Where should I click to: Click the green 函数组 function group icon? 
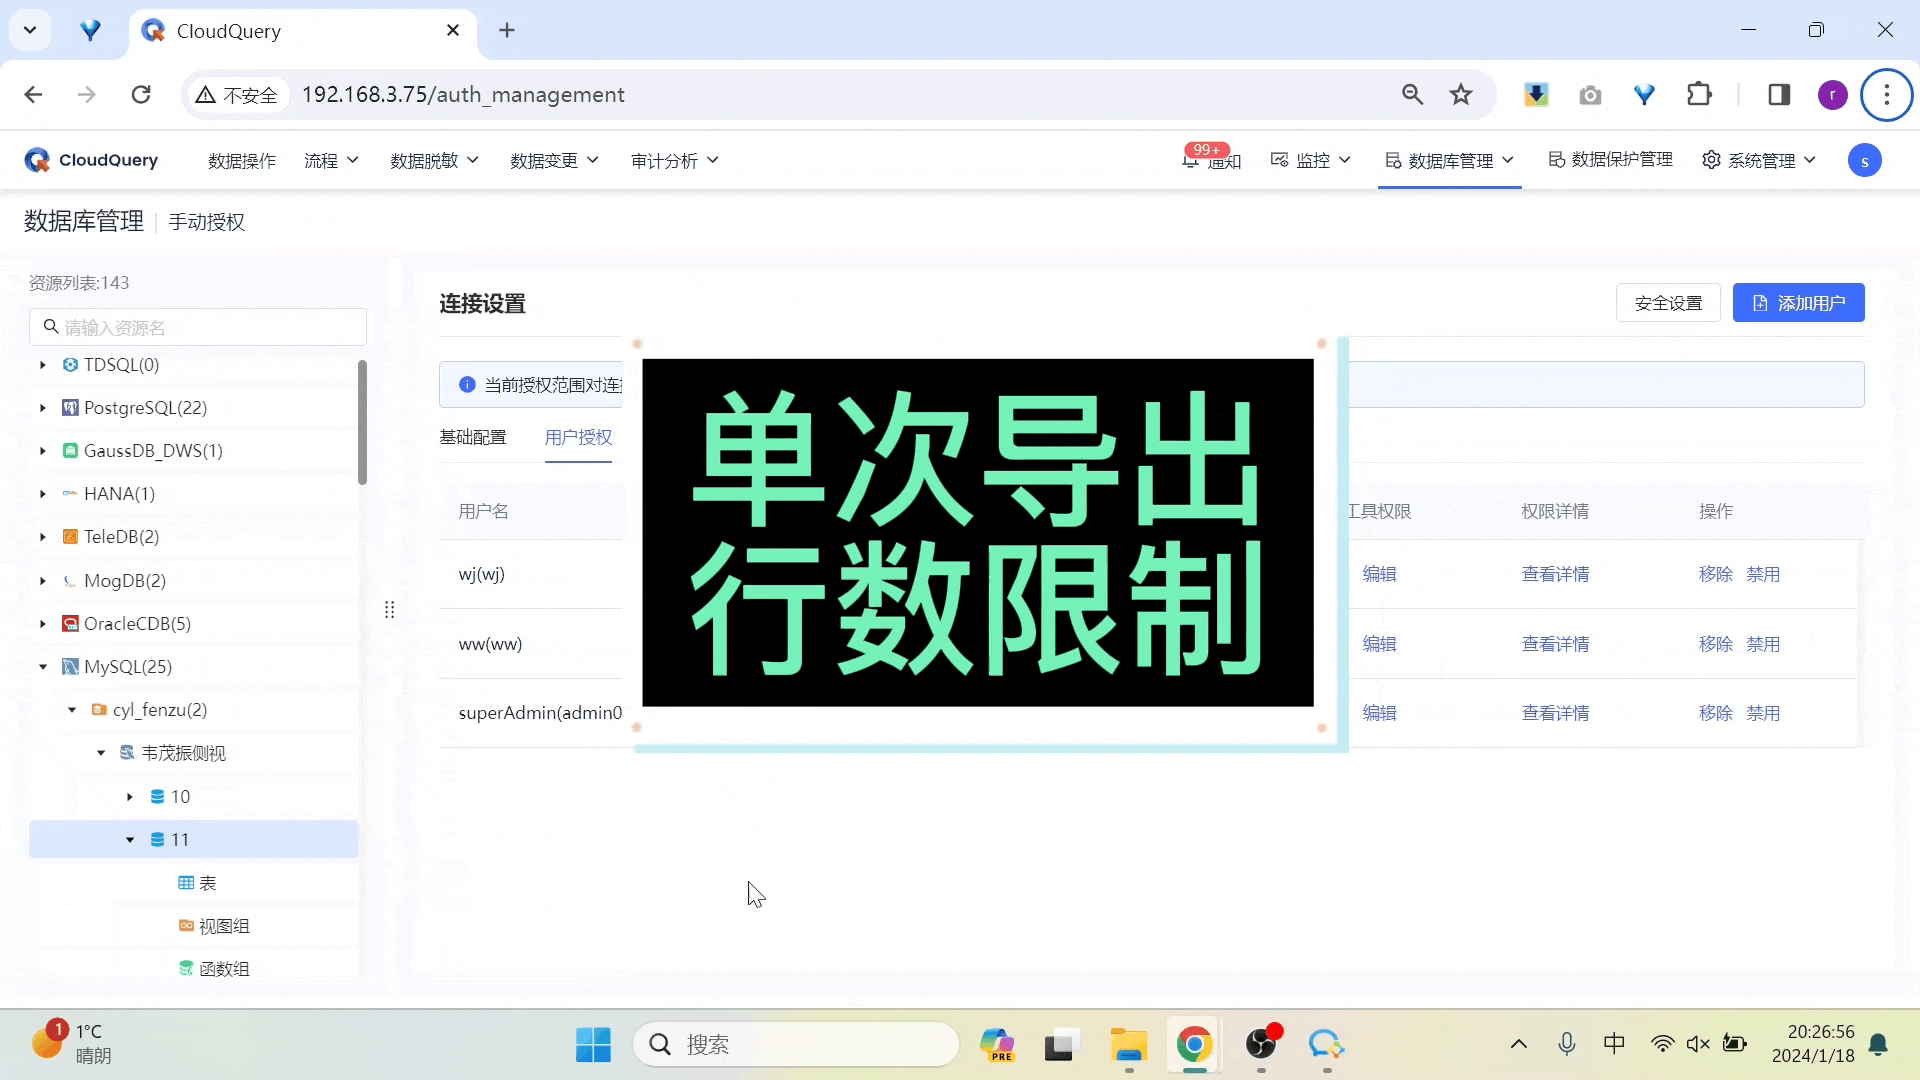point(186,968)
